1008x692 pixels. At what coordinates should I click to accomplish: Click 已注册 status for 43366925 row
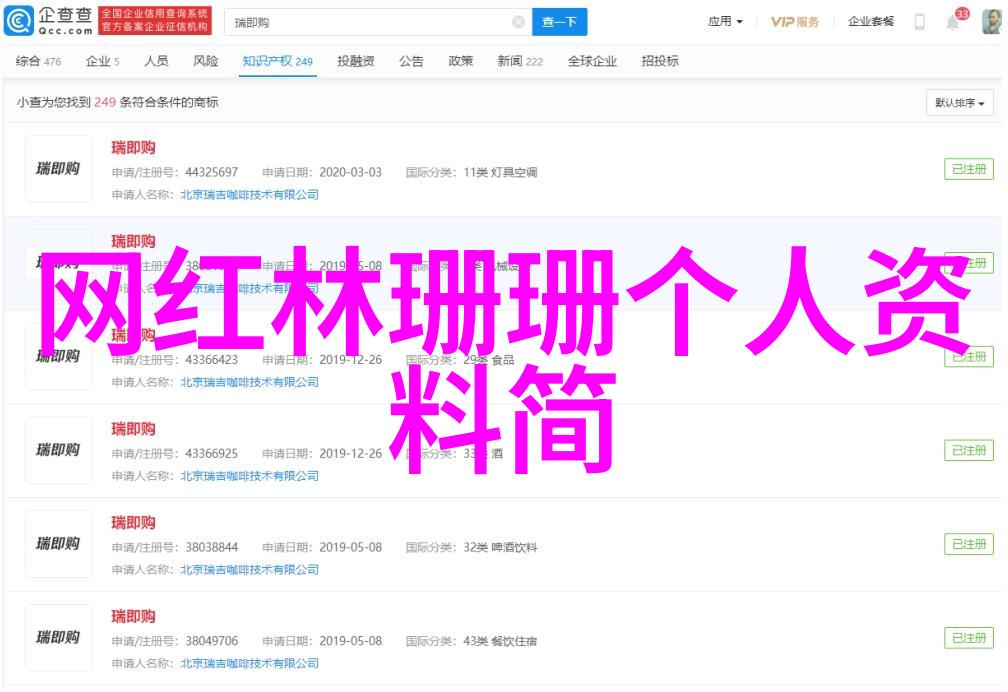pos(969,450)
